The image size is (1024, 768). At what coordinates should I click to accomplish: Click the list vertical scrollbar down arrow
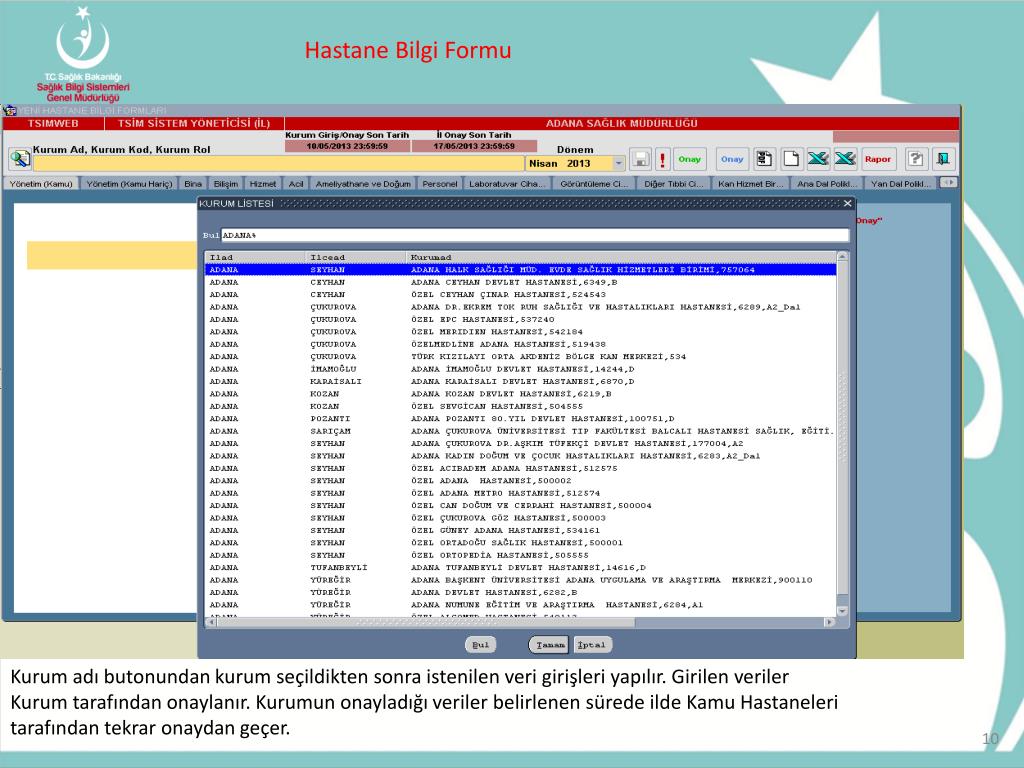[842, 611]
